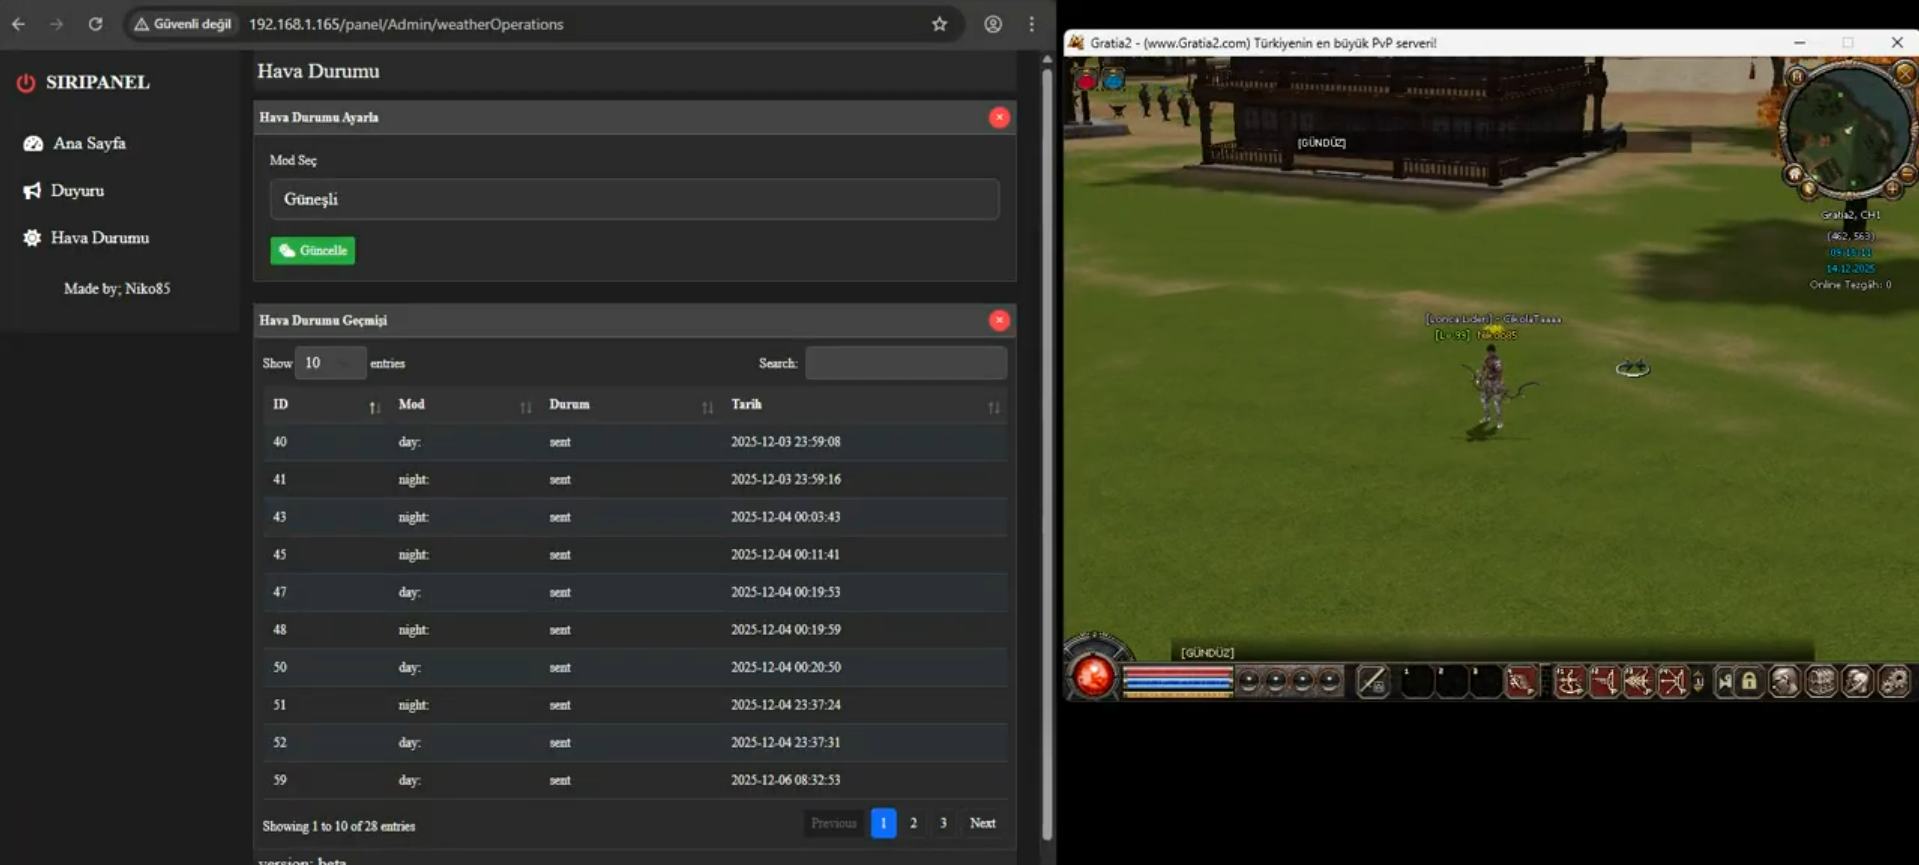
Task: Click the red HP bar in game
Action: [1177, 674]
